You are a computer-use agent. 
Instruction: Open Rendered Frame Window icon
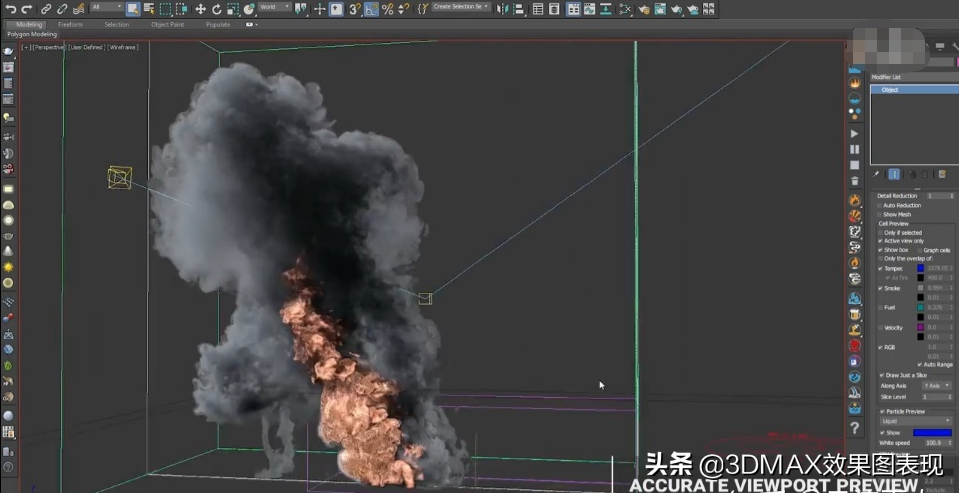coord(660,9)
